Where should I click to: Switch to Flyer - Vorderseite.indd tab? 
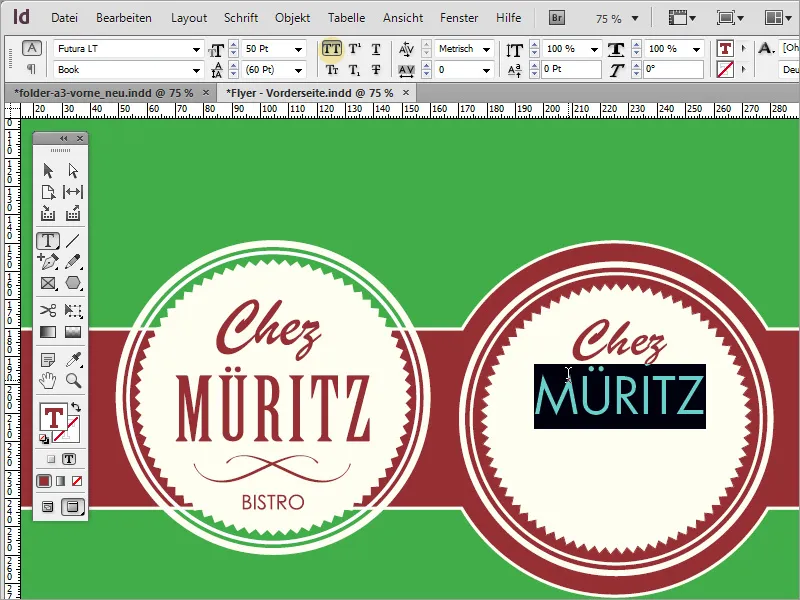coord(309,93)
